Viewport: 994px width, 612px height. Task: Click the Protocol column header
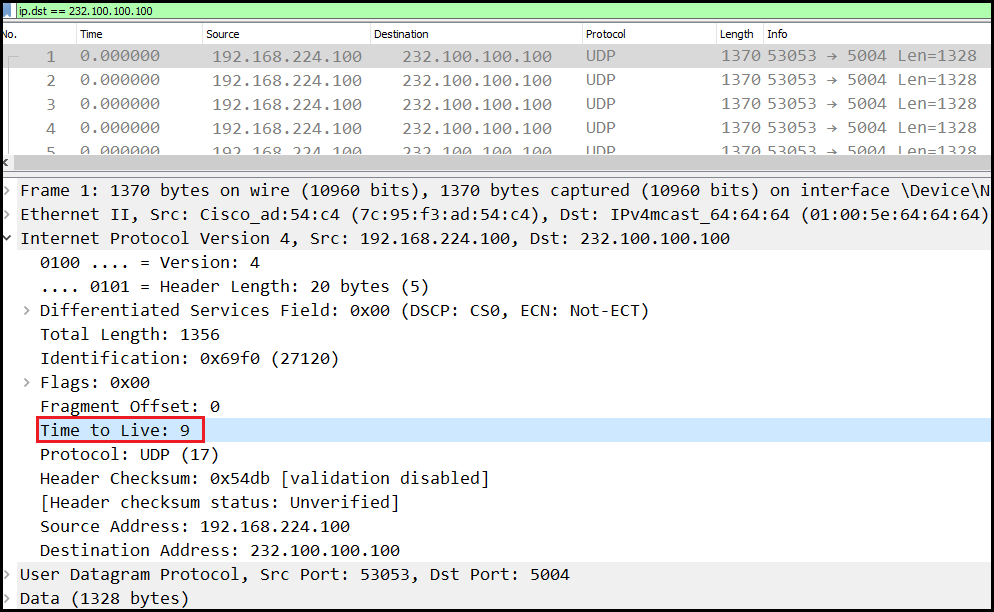pos(606,34)
